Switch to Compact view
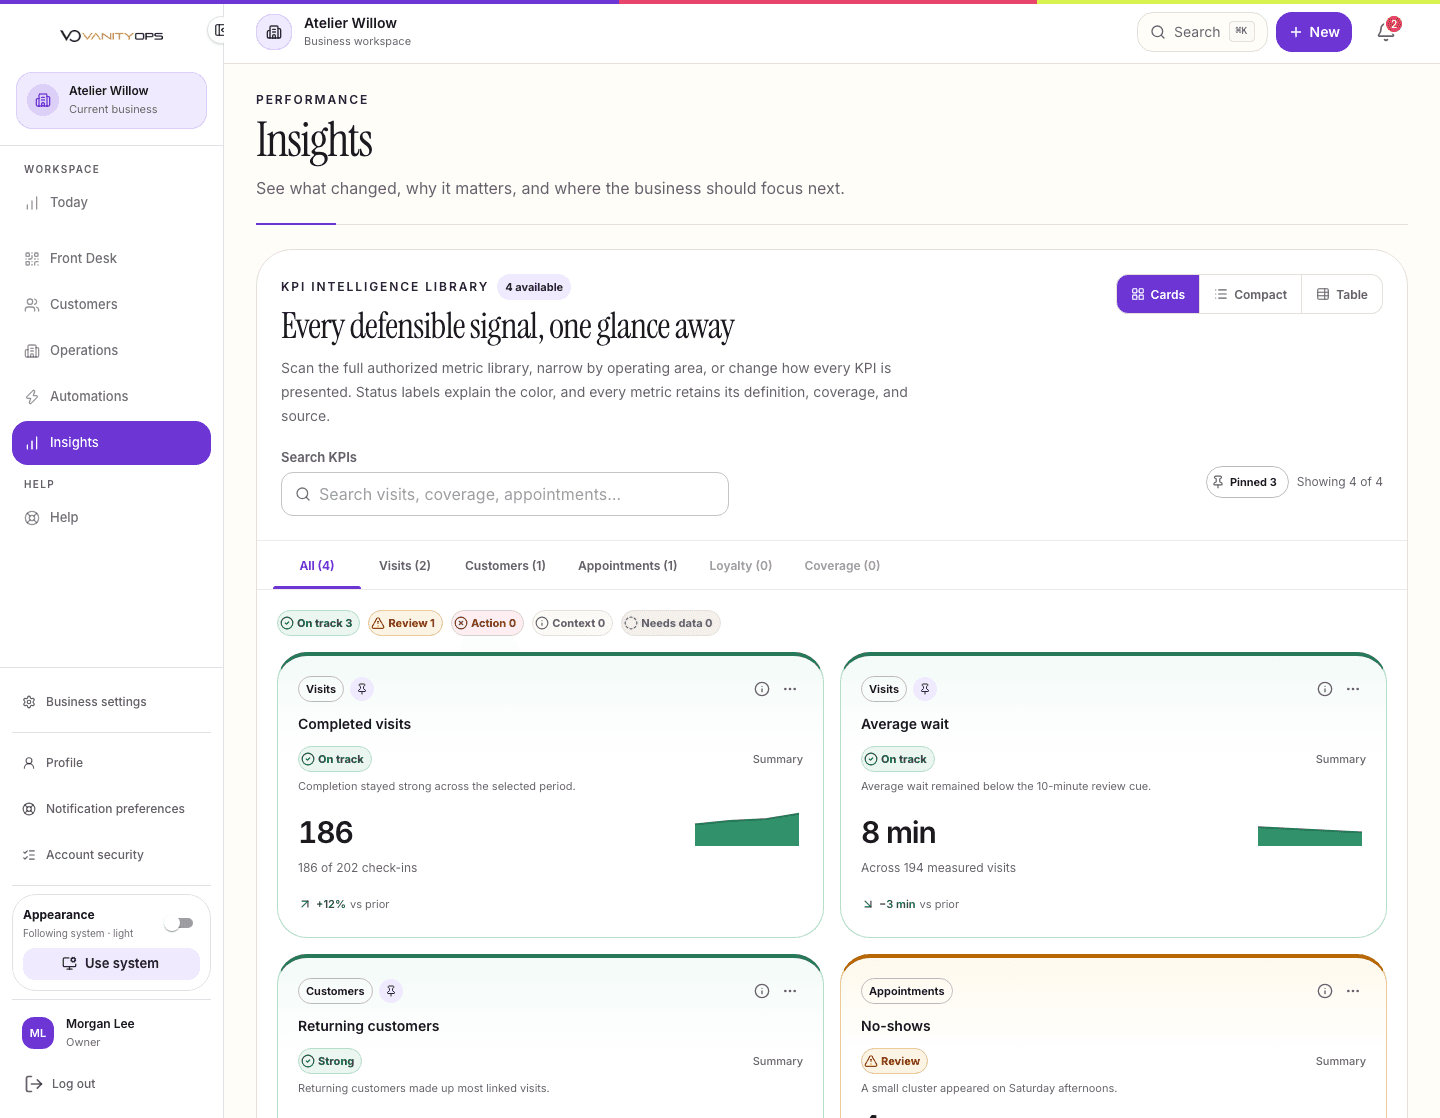The image size is (1440, 1118). pyautogui.click(x=1250, y=294)
